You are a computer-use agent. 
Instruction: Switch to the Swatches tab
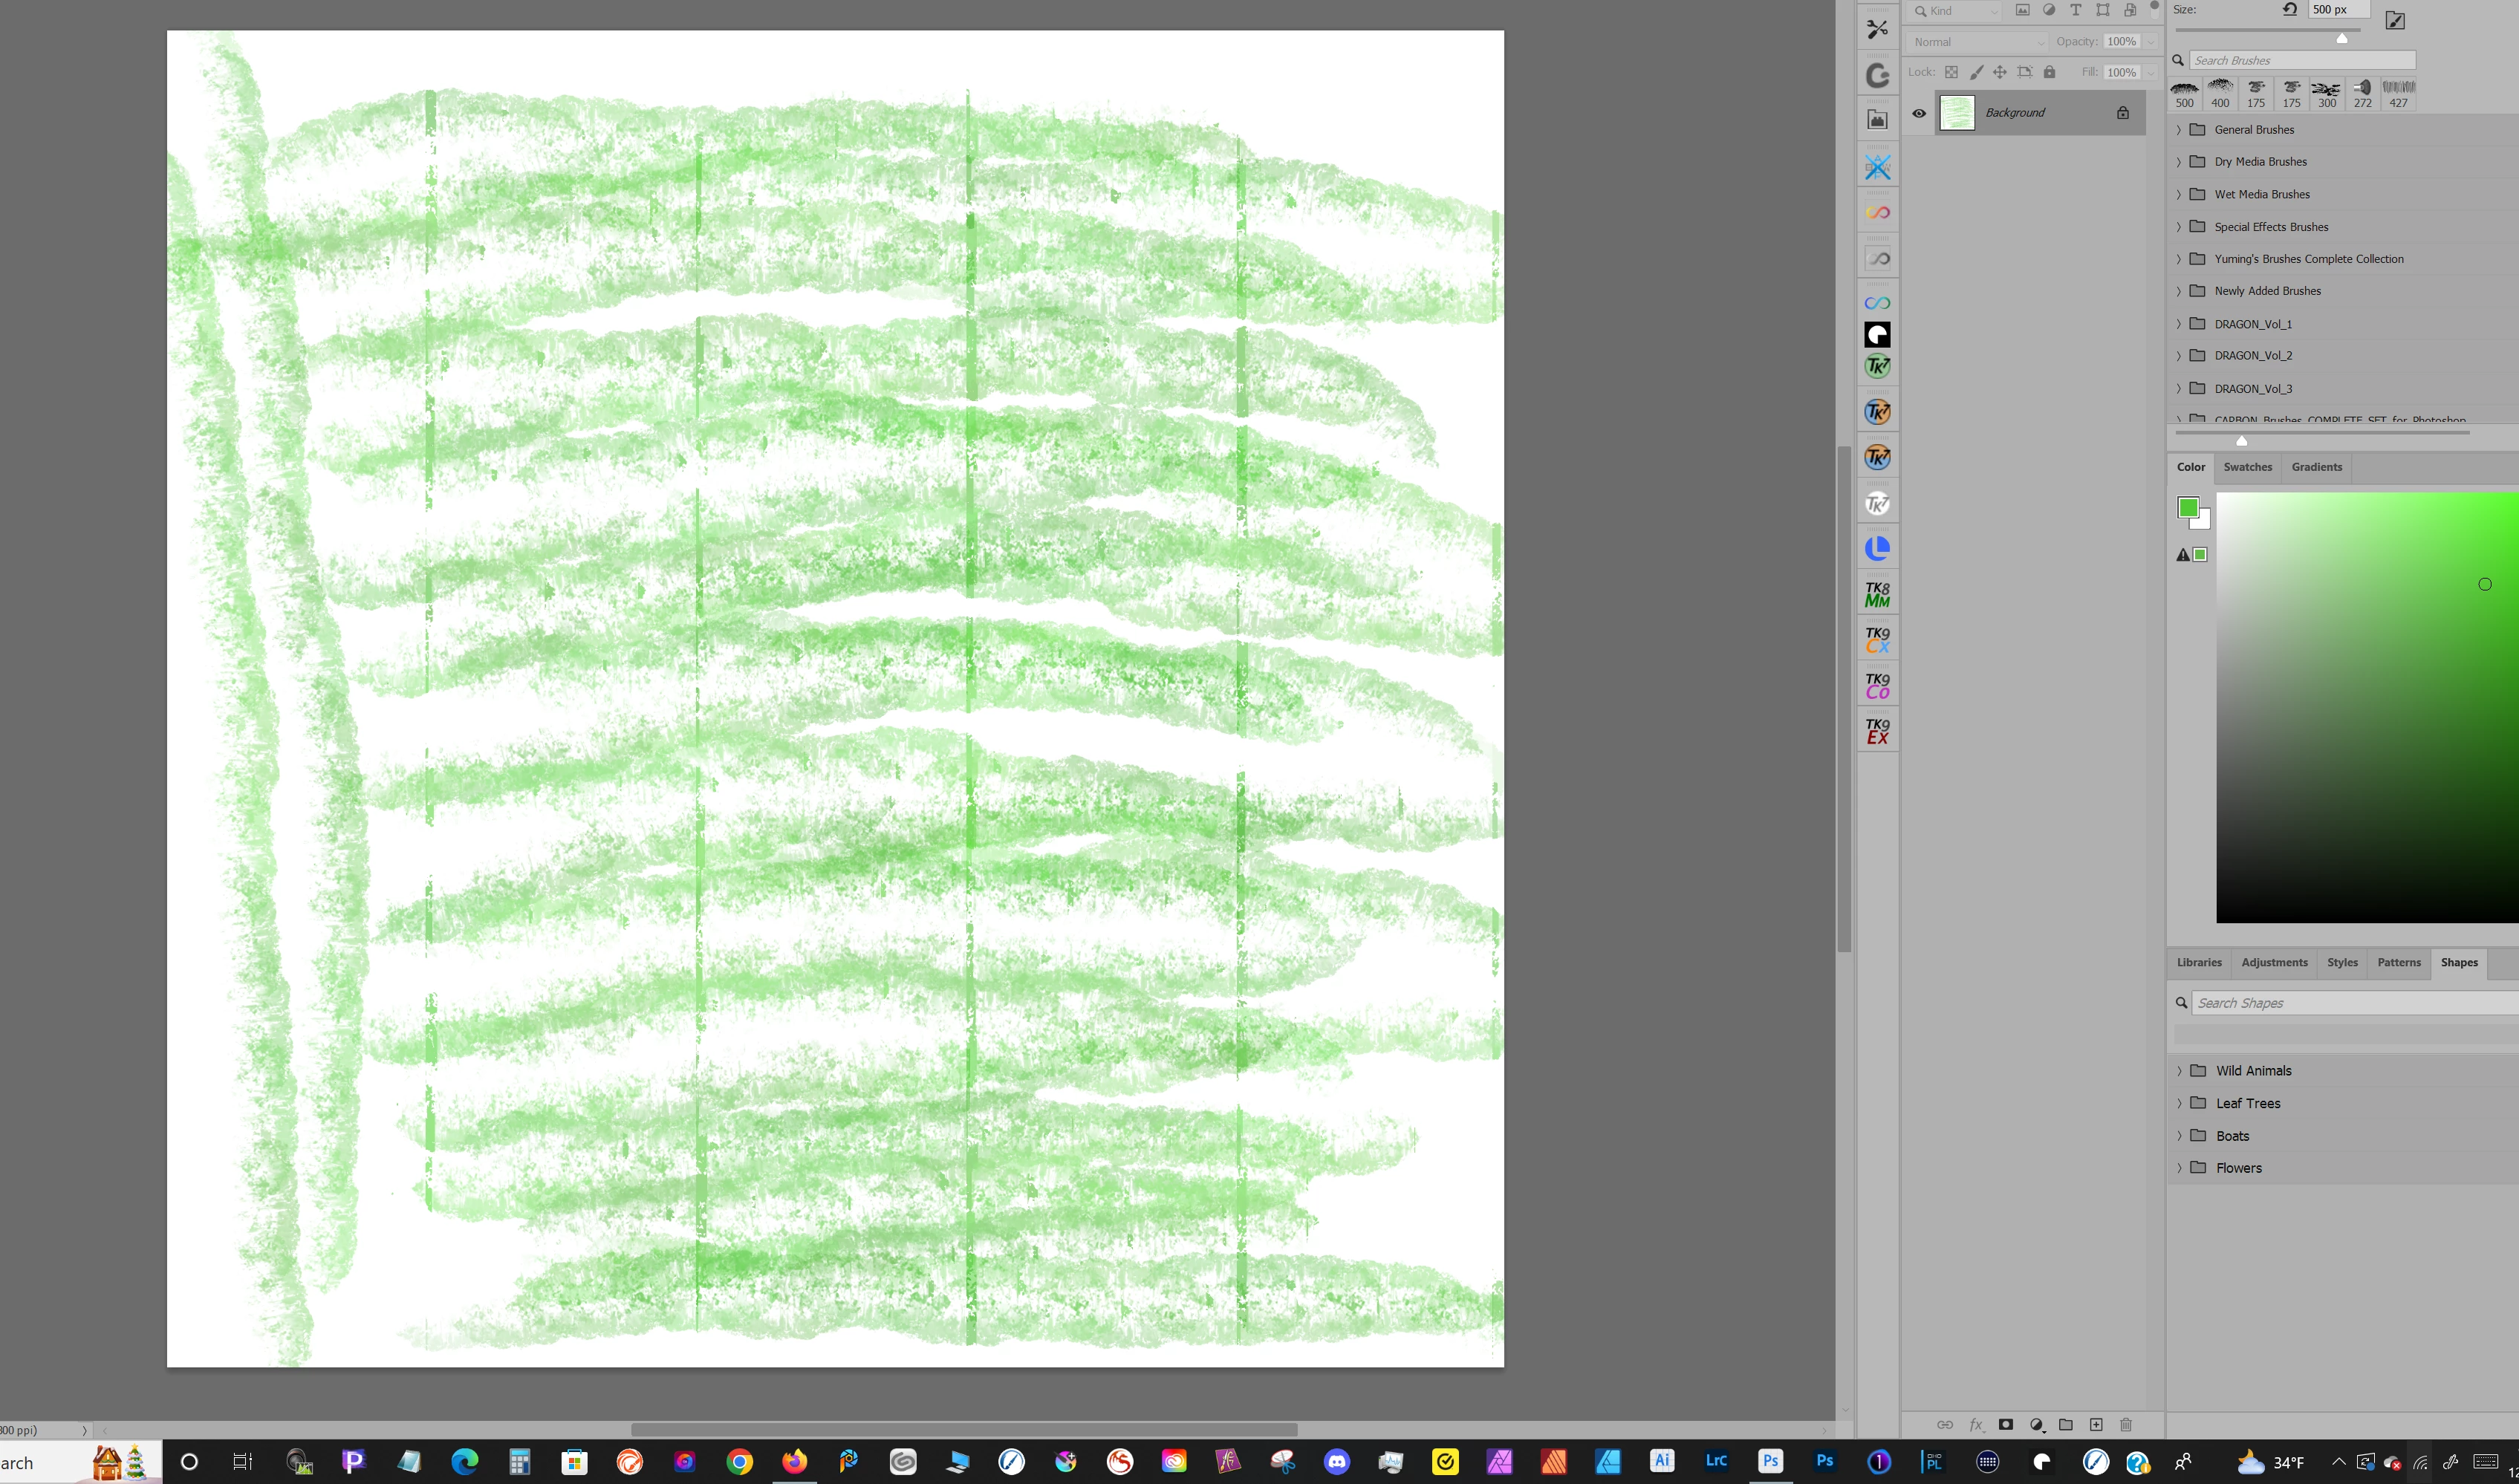pos(2247,467)
